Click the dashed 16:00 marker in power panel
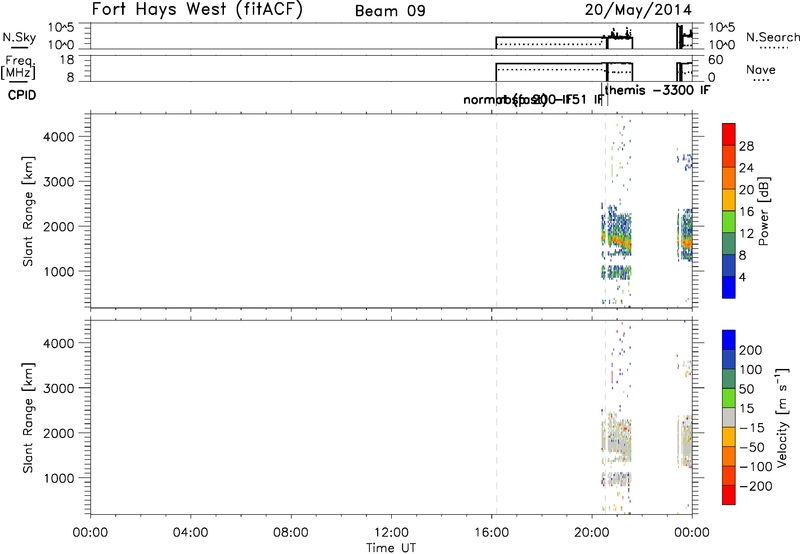 496,210
